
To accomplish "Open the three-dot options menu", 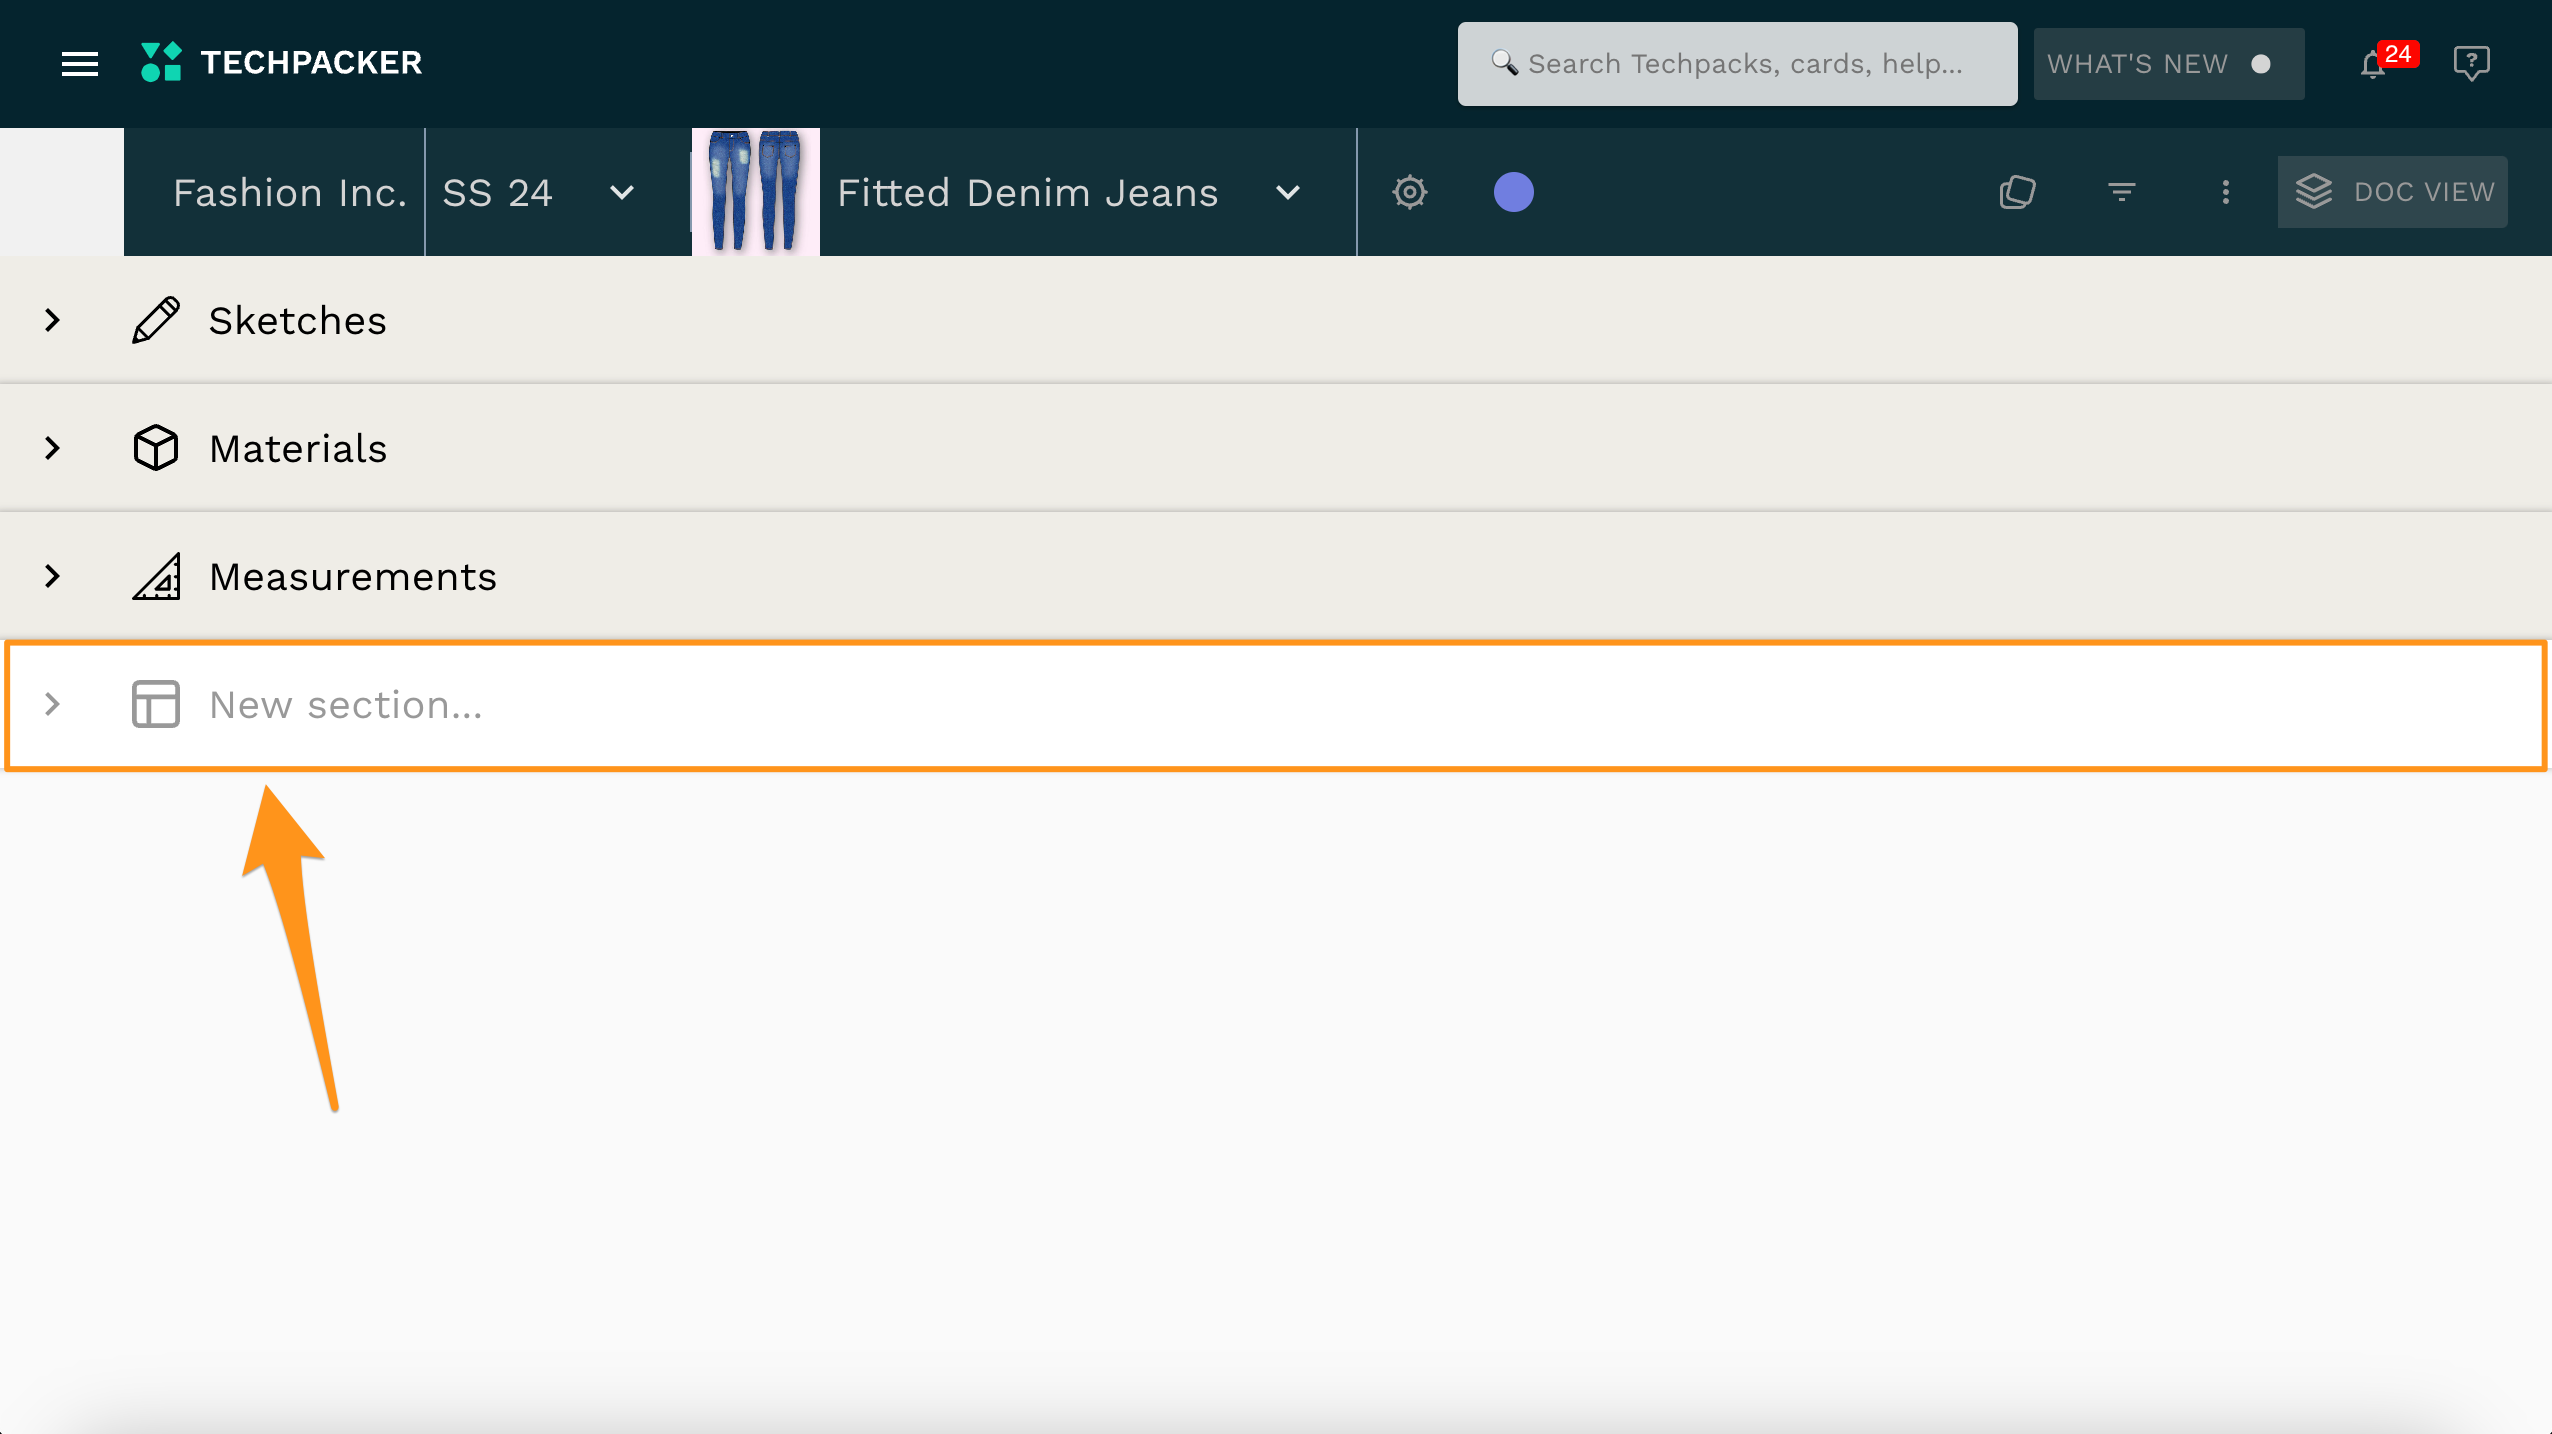I will [2225, 192].
